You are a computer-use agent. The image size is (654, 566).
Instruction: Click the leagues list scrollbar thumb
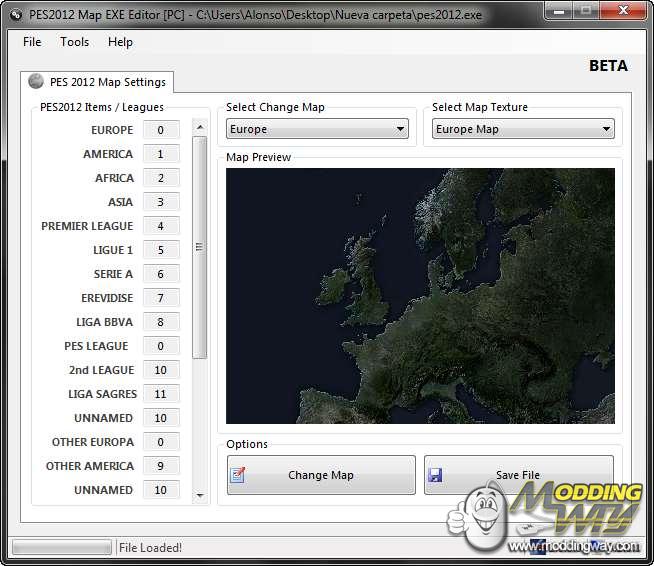point(199,247)
